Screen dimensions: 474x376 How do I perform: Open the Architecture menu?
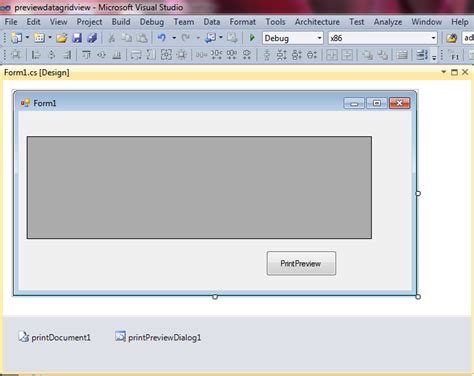tap(317, 22)
